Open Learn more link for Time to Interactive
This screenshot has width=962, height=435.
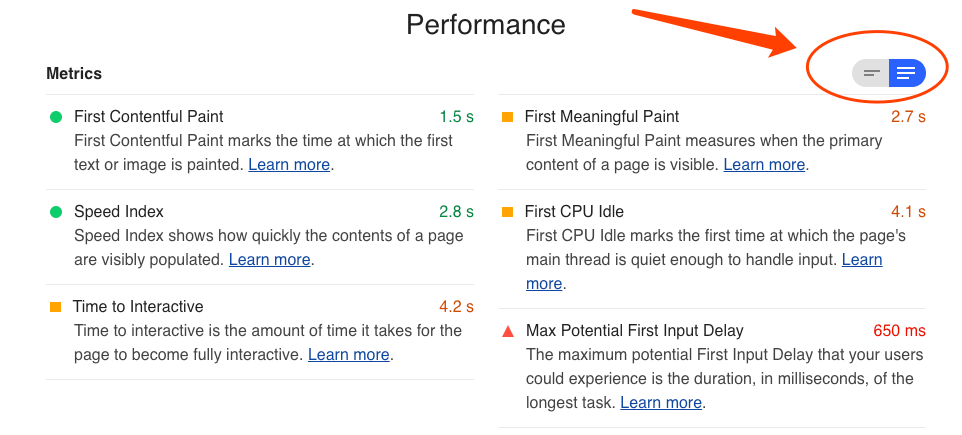tap(348, 355)
